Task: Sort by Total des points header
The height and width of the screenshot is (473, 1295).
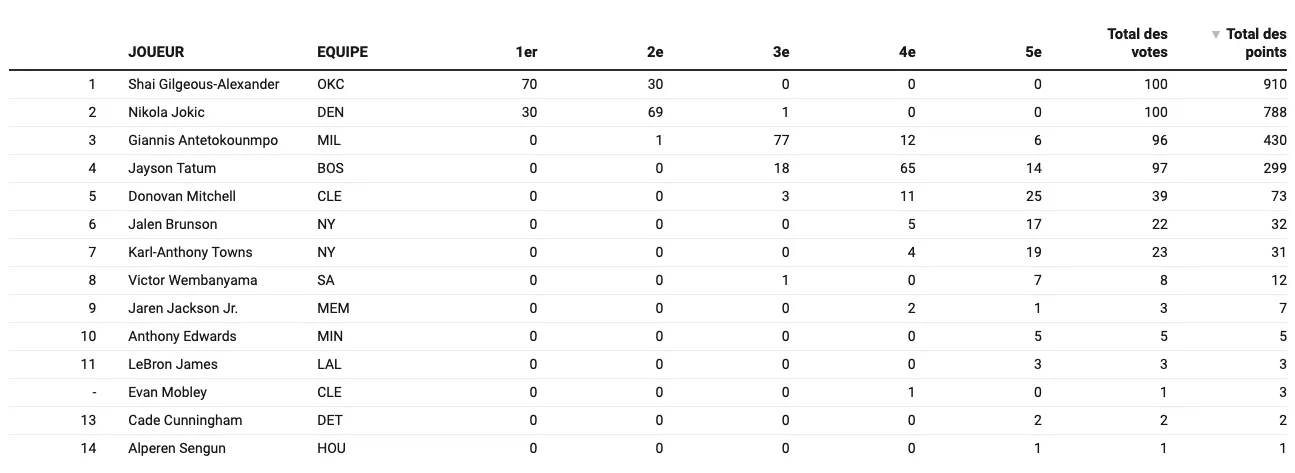Action: tap(1256, 43)
